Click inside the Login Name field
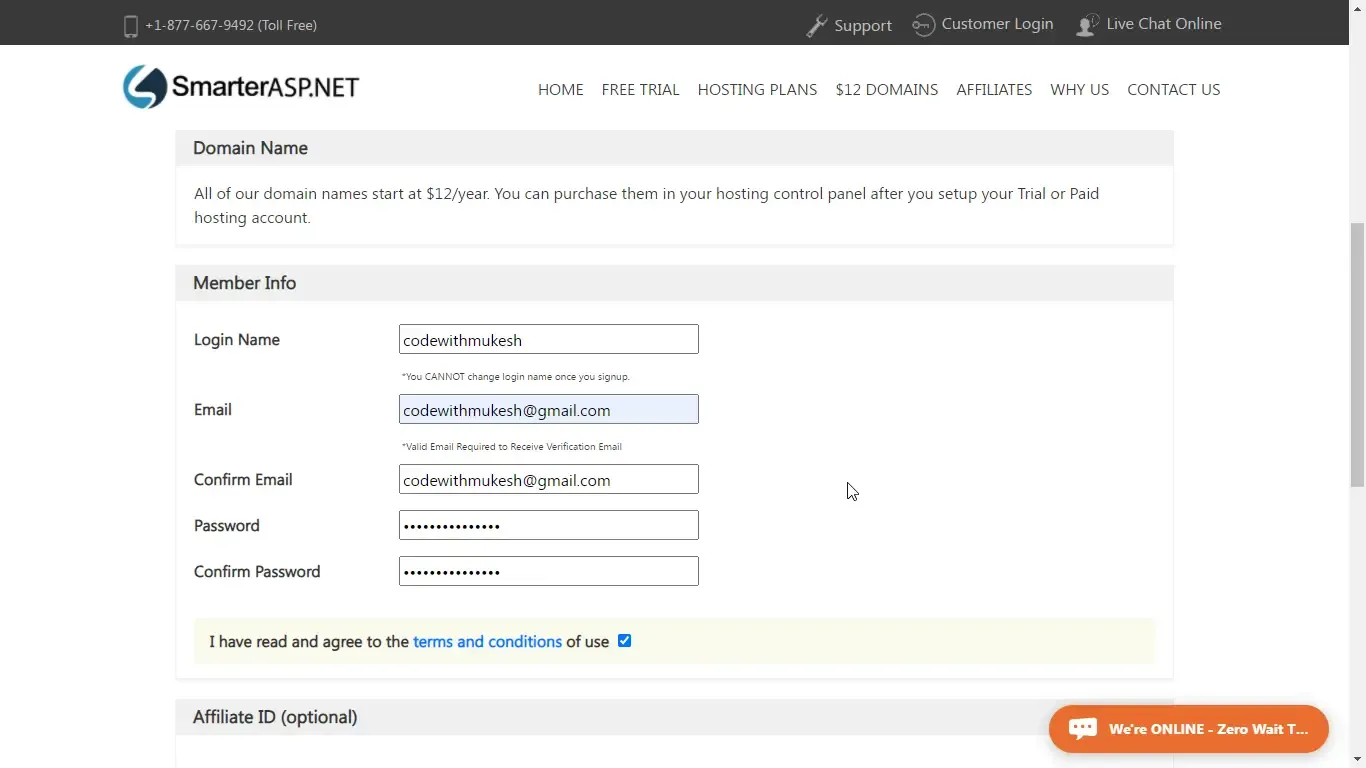This screenshot has width=1366, height=768. 548,339
